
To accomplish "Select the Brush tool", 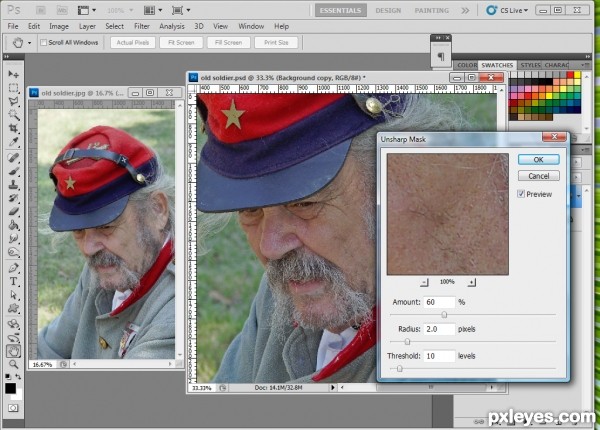I will coord(13,171).
